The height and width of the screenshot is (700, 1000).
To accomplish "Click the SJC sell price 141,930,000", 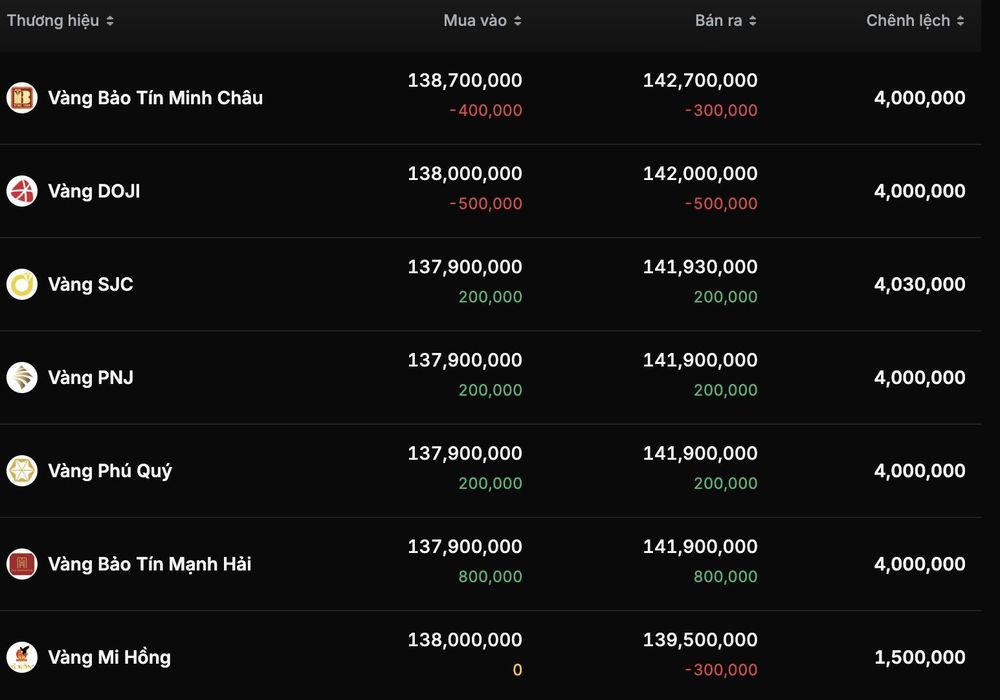I will (700, 266).
